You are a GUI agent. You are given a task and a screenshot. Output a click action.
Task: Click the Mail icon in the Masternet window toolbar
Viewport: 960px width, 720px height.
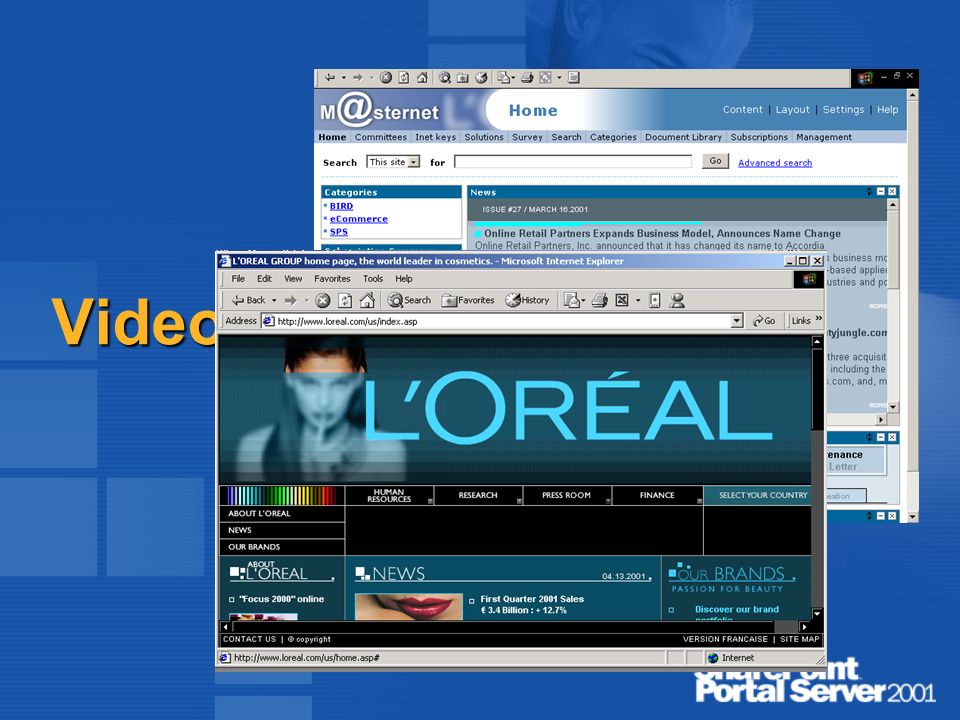(504, 77)
